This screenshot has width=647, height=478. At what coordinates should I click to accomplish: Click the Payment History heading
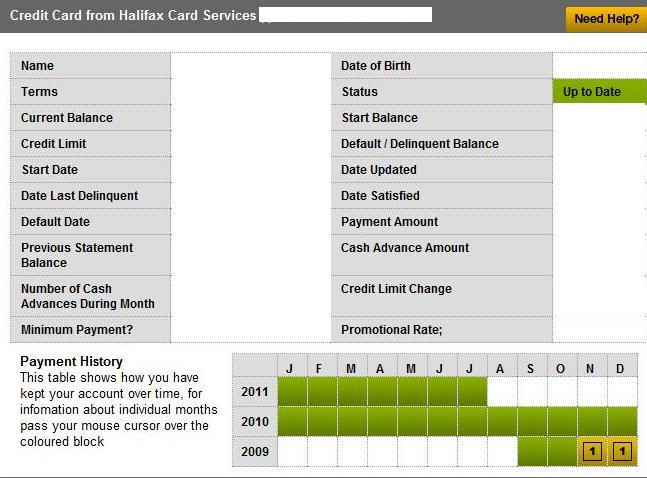72,361
